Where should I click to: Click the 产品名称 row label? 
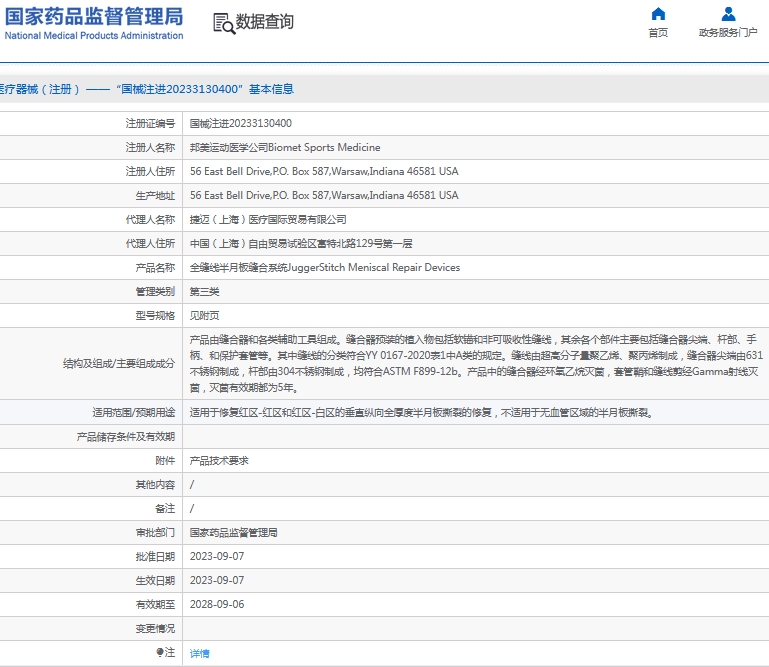coord(155,268)
